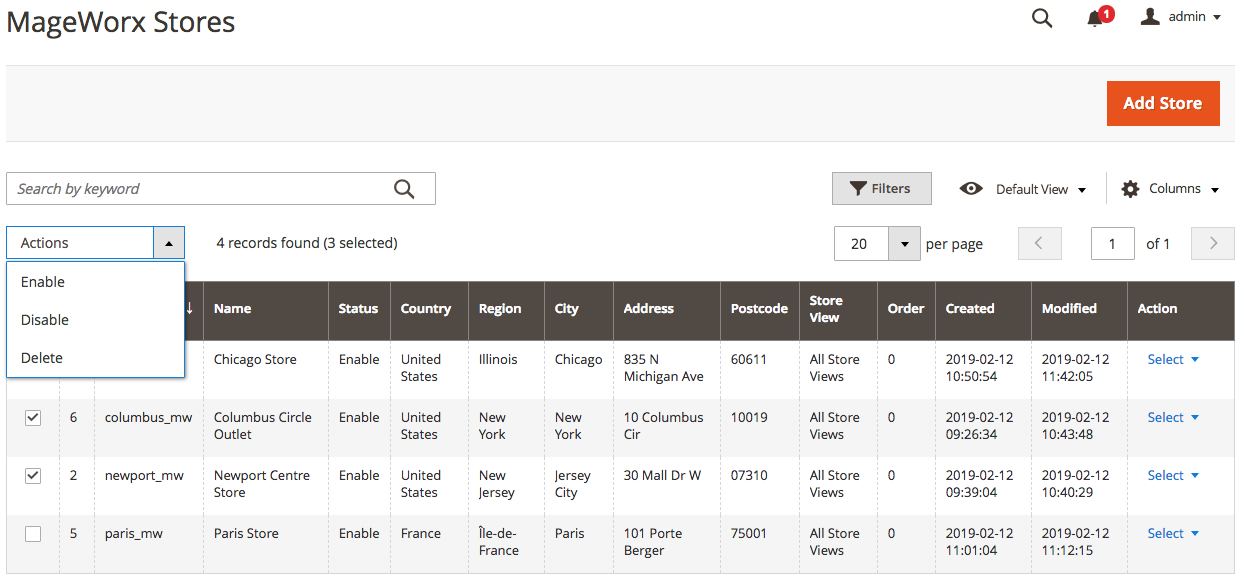Open Select action for Newport Centre Store row

tap(1173, 476)
